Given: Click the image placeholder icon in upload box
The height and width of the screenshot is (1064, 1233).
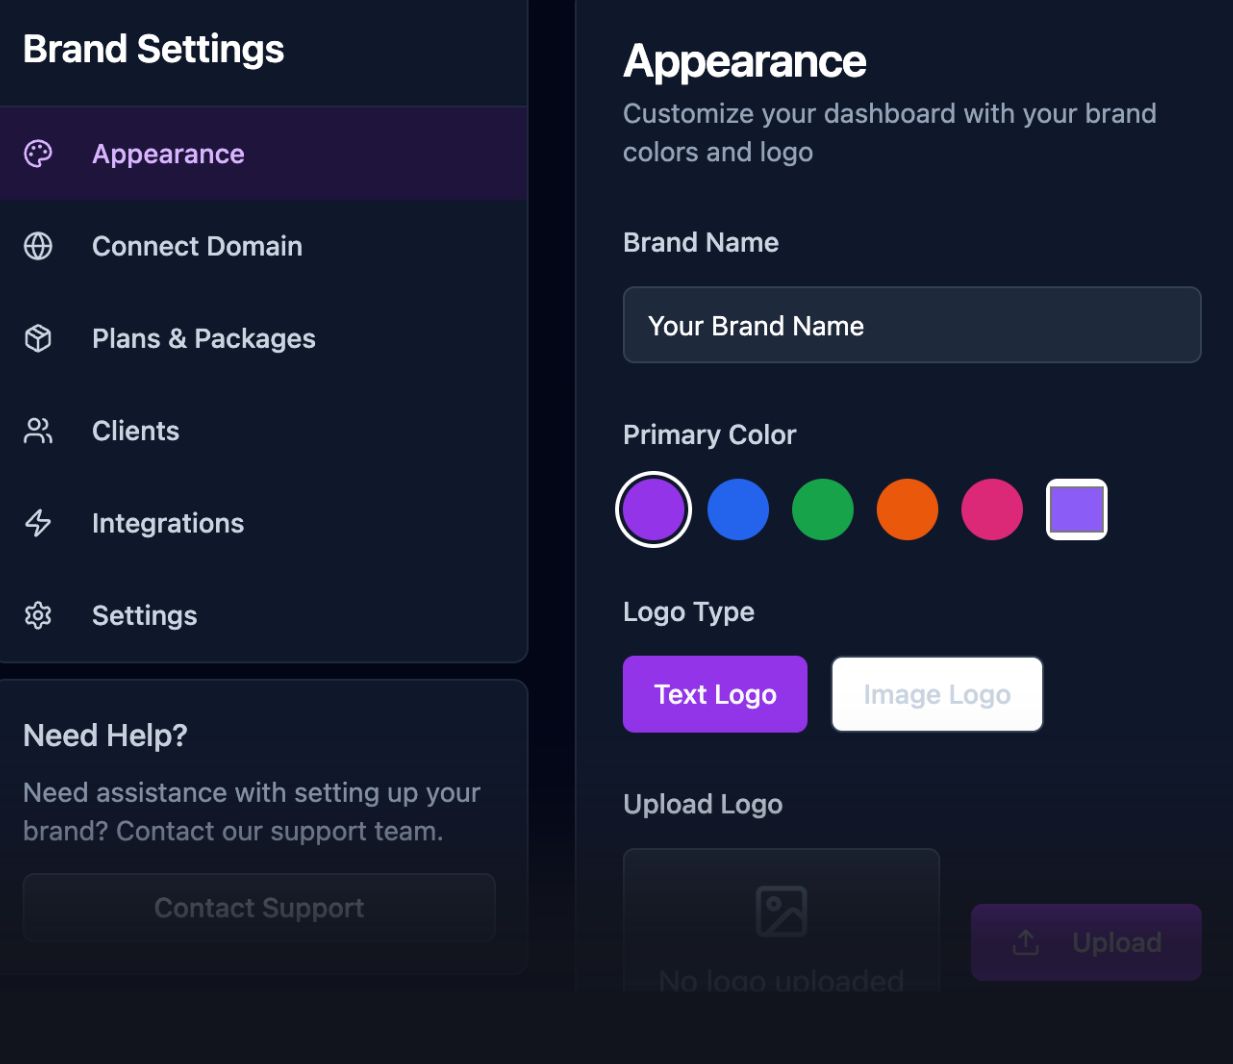Looking at the screenshot, I should click(781, 911).
